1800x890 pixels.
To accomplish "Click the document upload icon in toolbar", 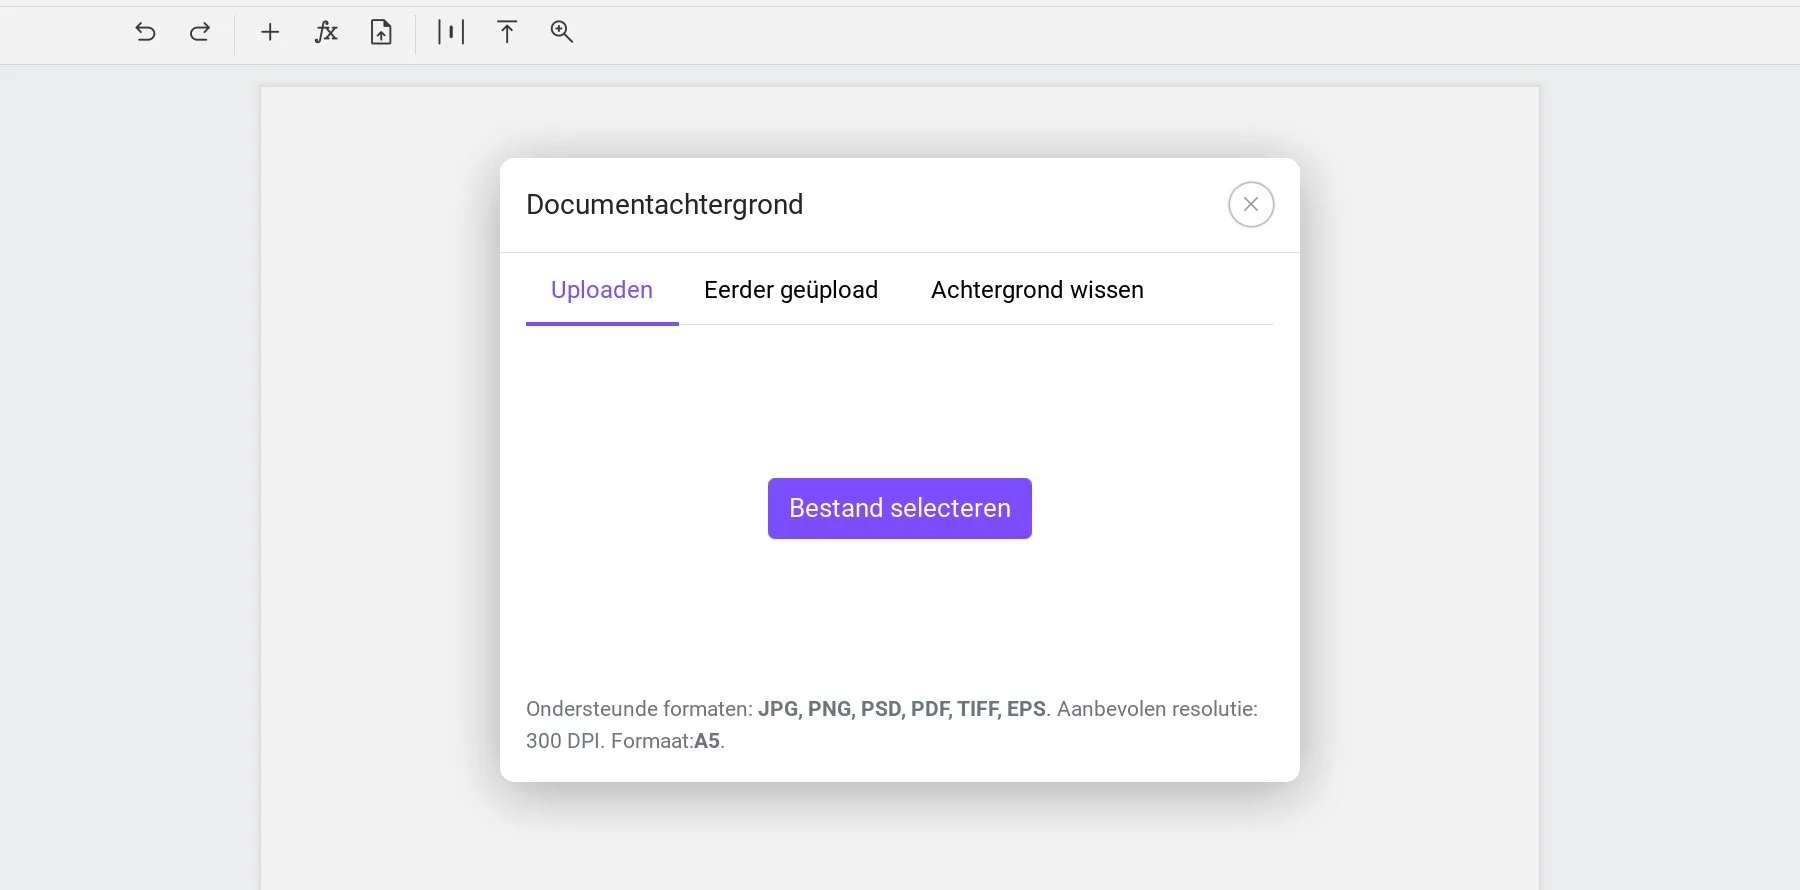I will (x=381, y=32).
